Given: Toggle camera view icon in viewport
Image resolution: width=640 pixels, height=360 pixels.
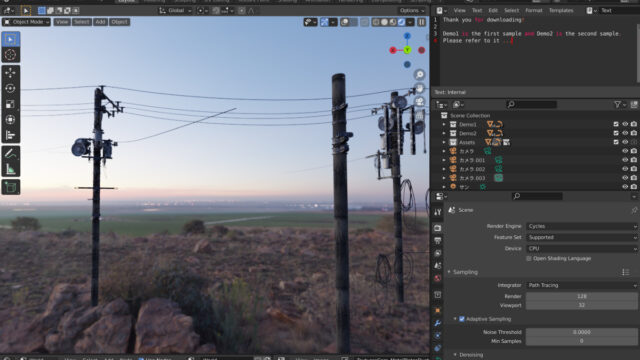Looking at the screenshot, I should coord(419,102).
